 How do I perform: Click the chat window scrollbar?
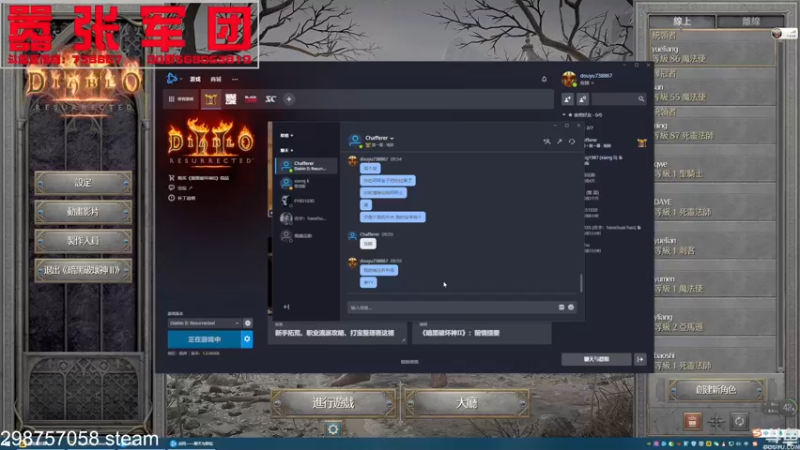click(x=581, y=283)
